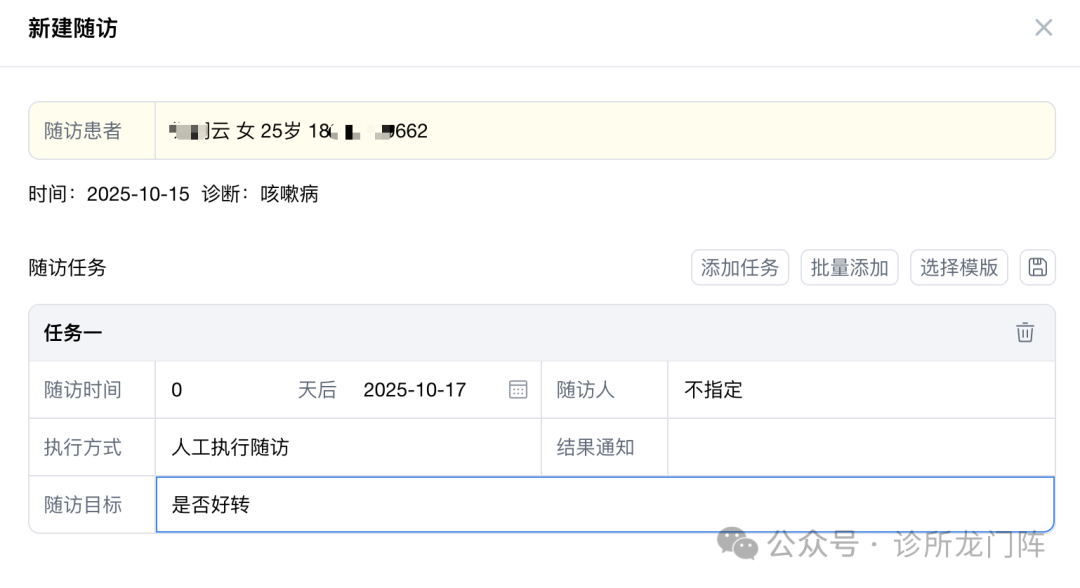Viewport: 1080px width, 588px height.
Task: Close the 新建随访 dialog
Action: (x=1043, y=28)
